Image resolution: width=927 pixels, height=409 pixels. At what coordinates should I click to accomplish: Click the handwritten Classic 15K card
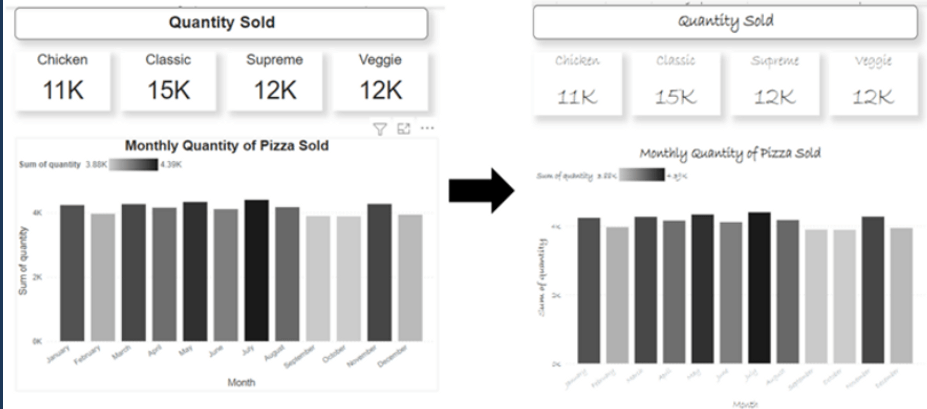coord(675,80)
